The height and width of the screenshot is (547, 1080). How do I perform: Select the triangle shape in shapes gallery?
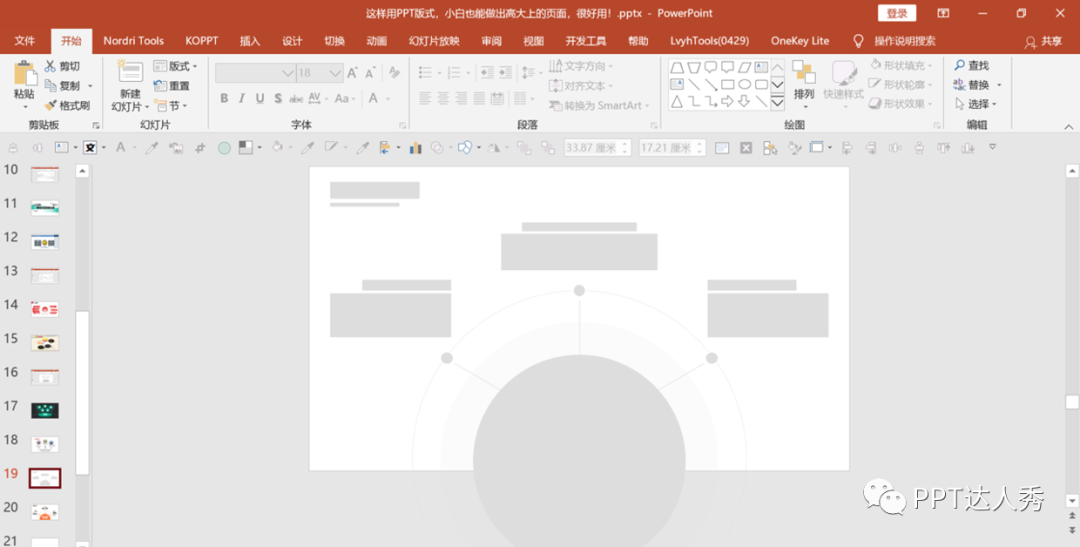point(677,101)
